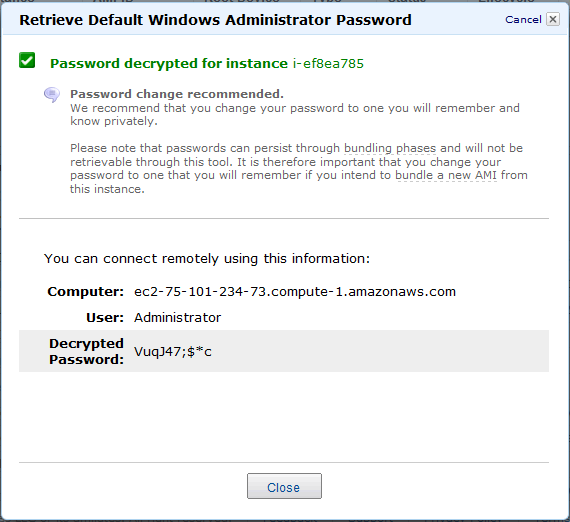Click the 'Password decrypted for instance' message
570x522 pixels.
169,64
